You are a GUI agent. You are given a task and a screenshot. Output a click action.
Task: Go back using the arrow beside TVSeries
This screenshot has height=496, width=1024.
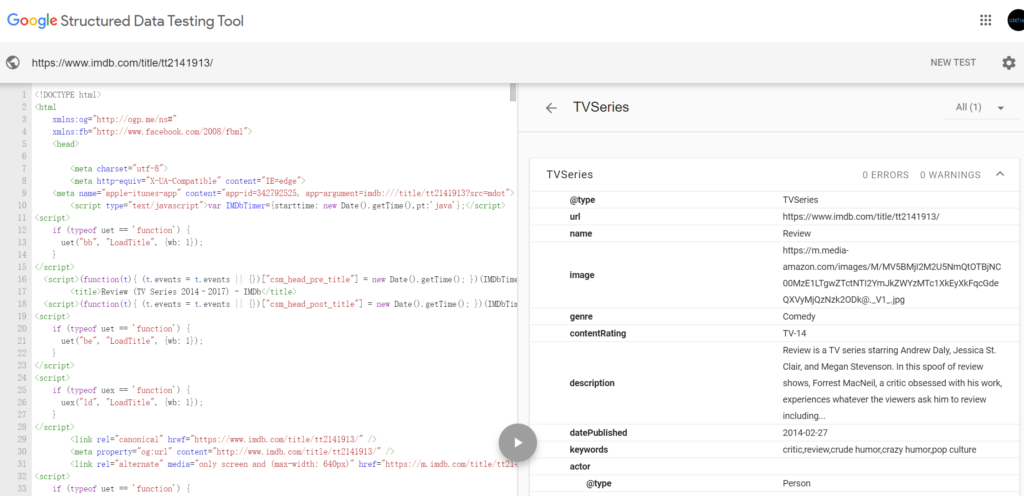551,108
